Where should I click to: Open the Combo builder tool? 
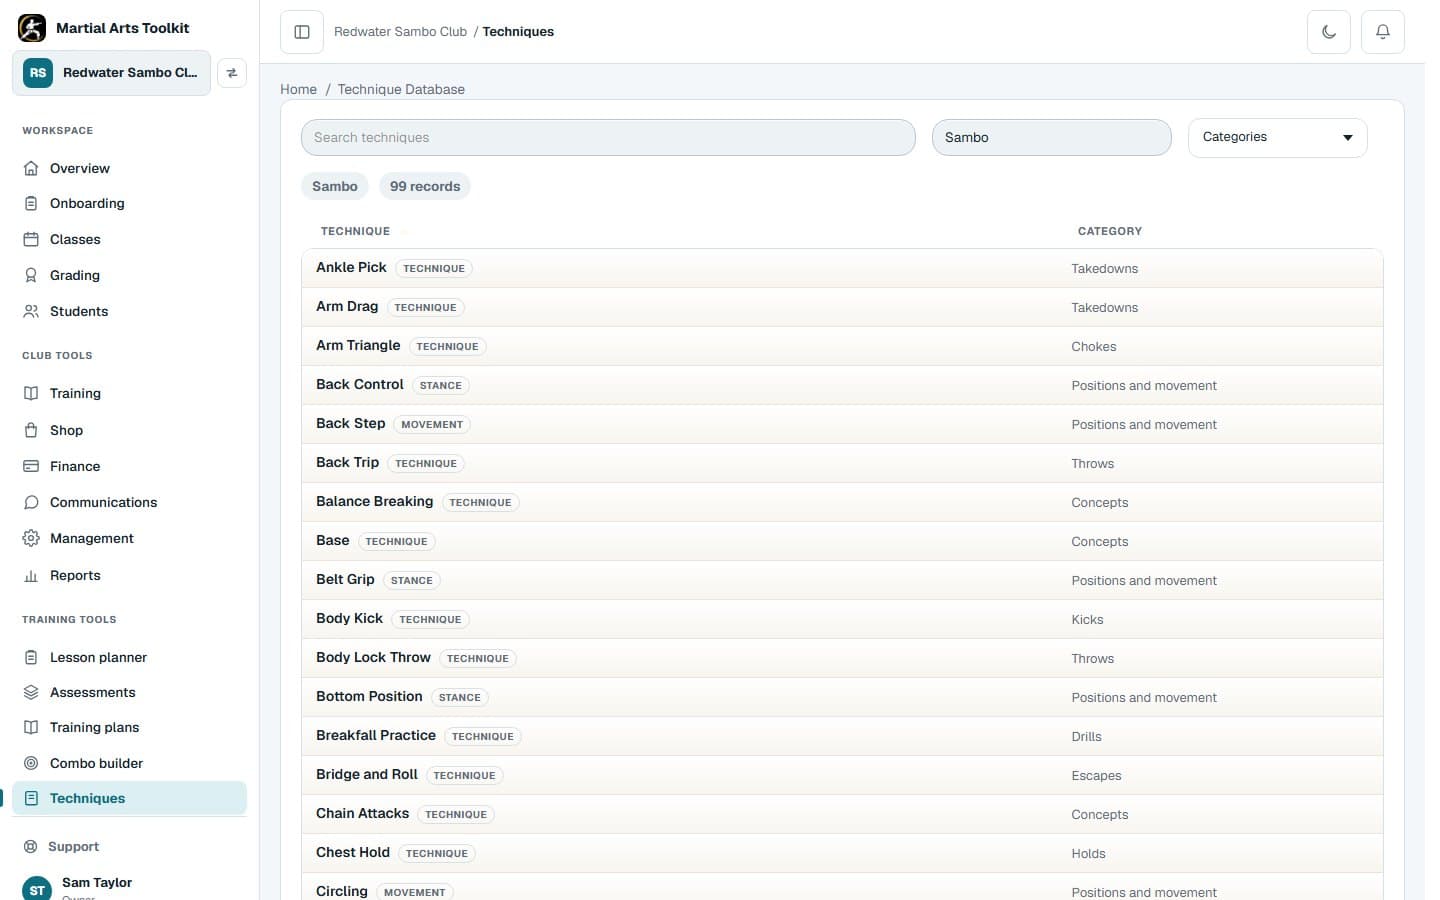[129, 763]
